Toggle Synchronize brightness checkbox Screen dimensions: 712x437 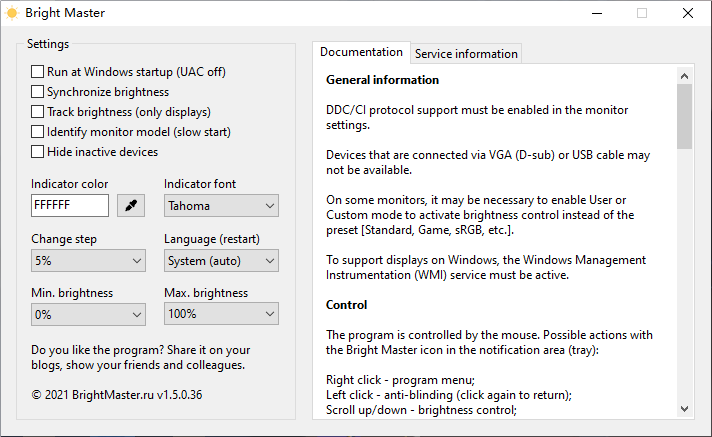[38, 92]
